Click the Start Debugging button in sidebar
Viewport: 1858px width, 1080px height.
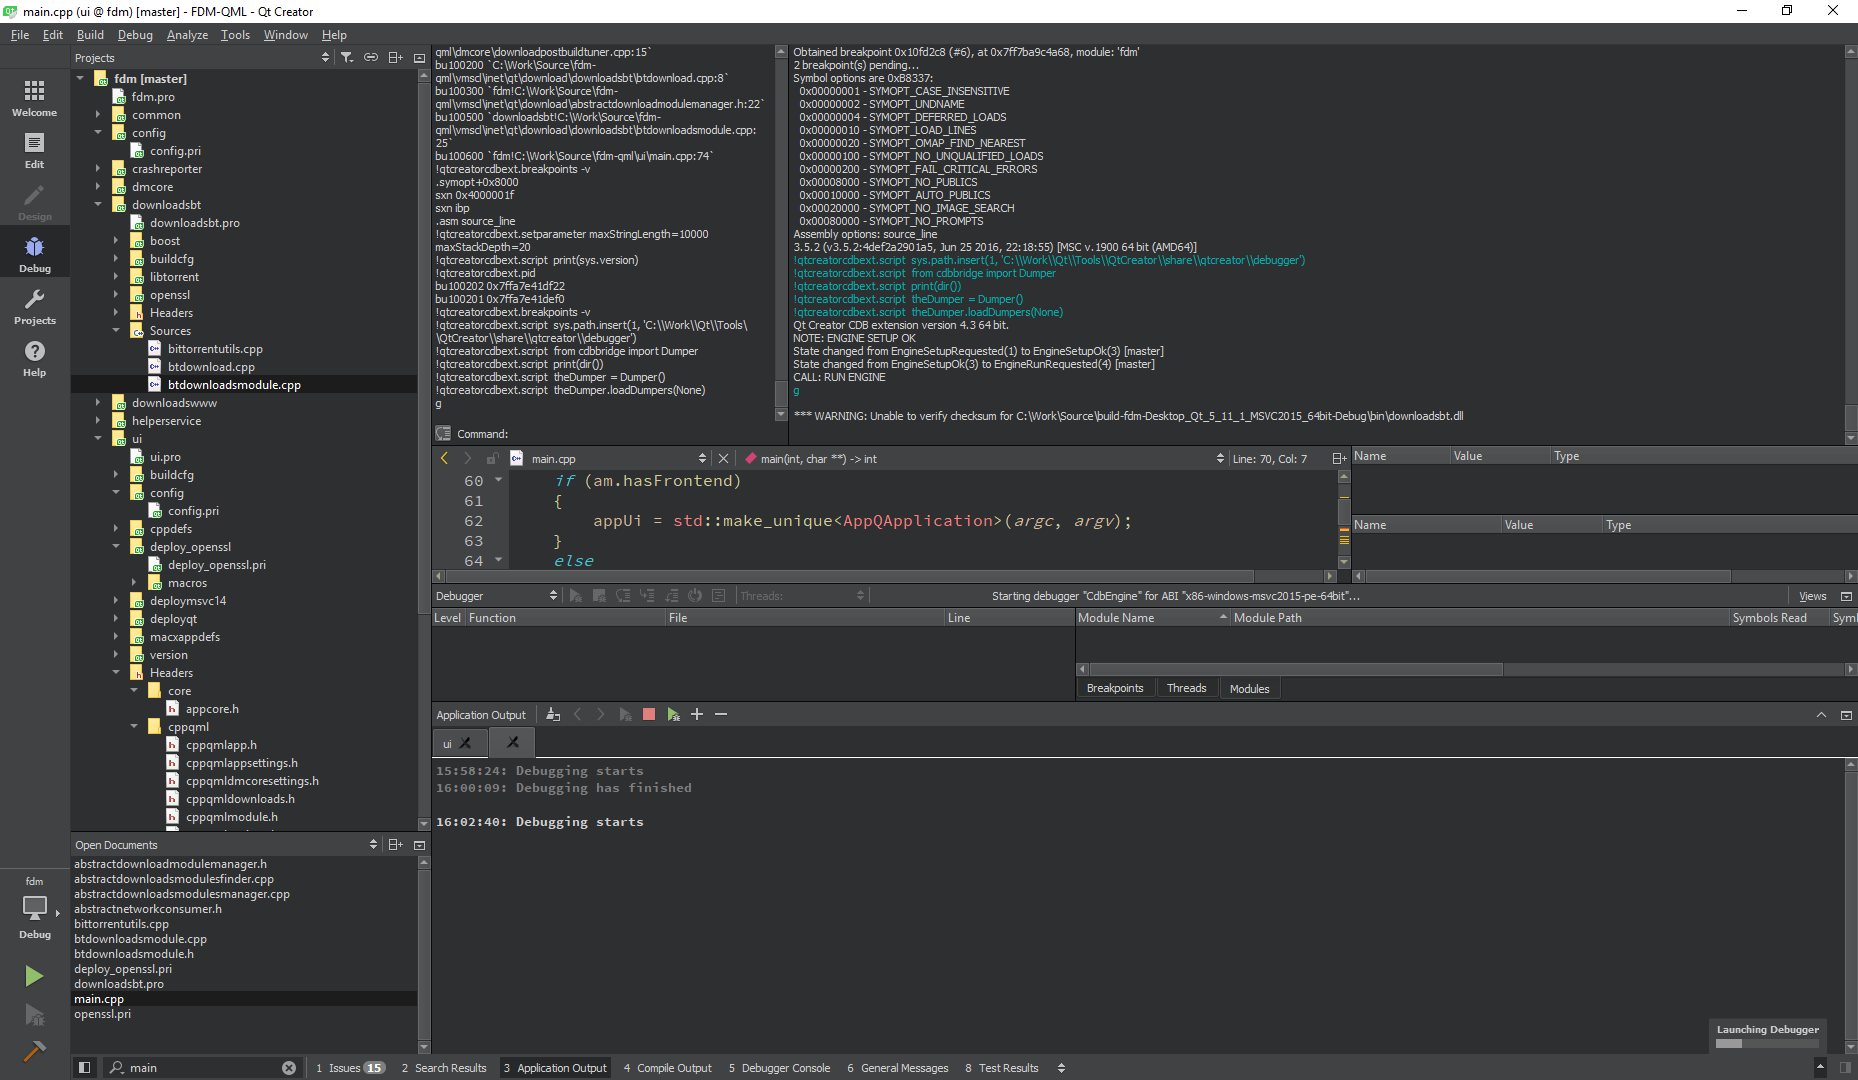click(x=34, y=1015)
